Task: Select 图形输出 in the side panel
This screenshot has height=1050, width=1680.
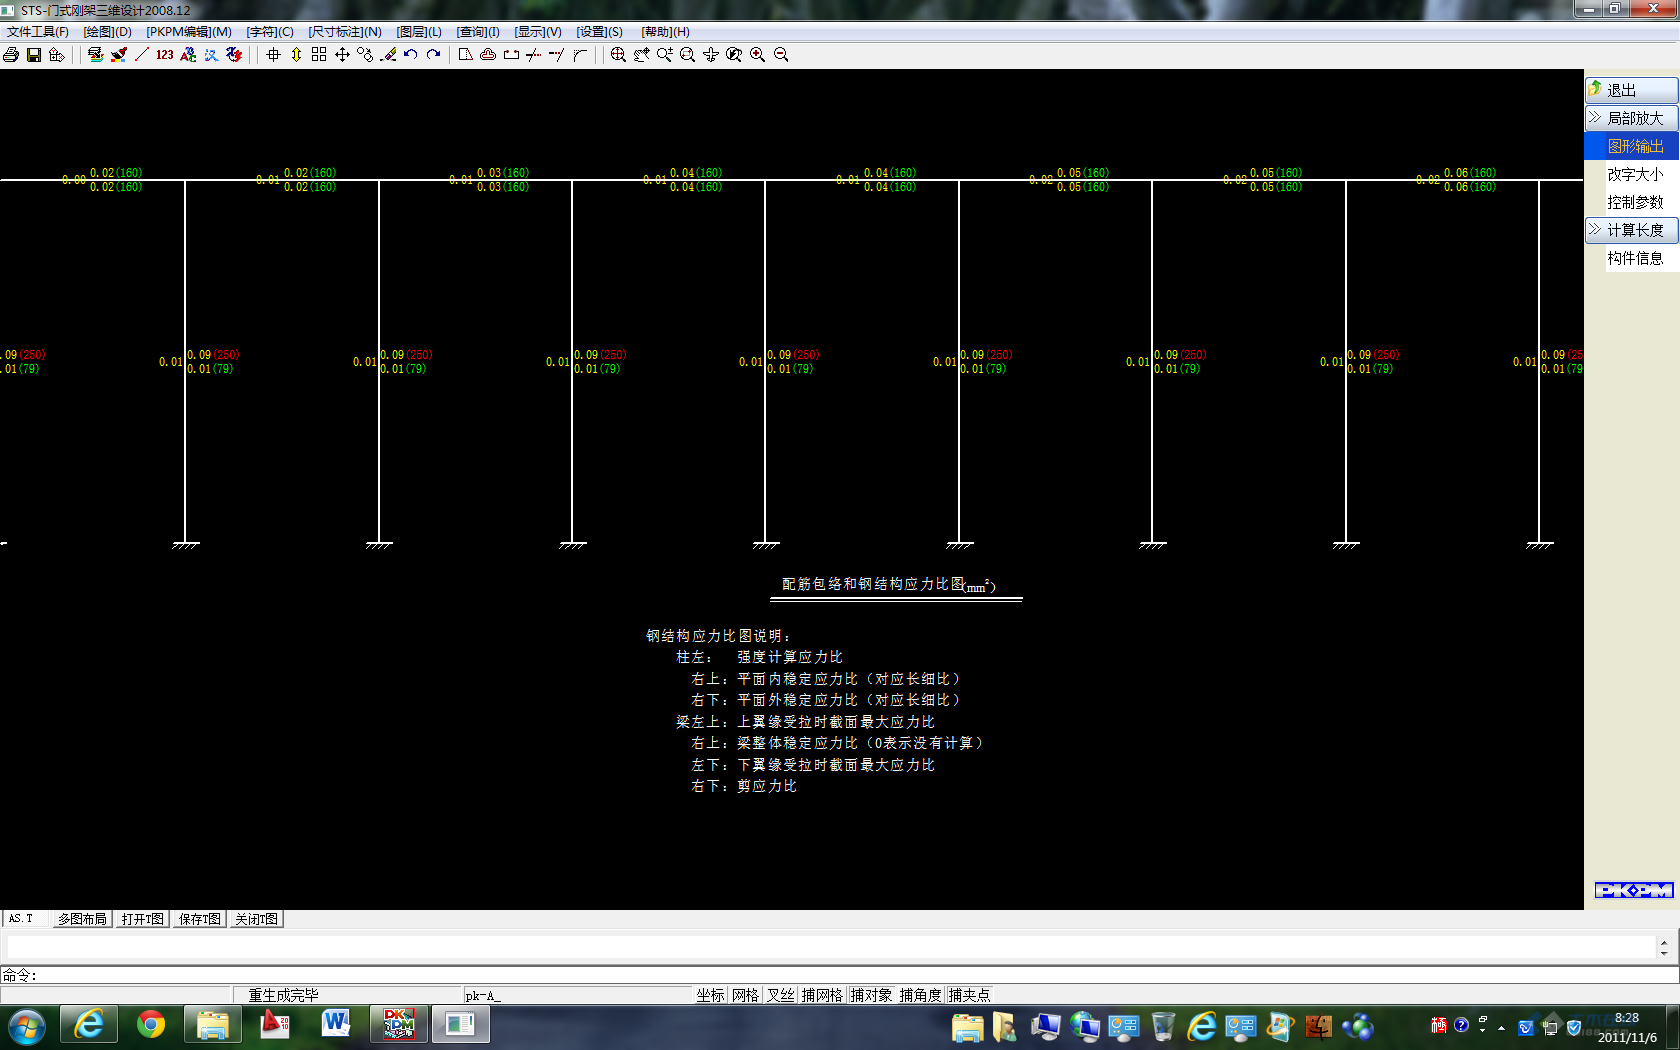Action: (1631, 146)
